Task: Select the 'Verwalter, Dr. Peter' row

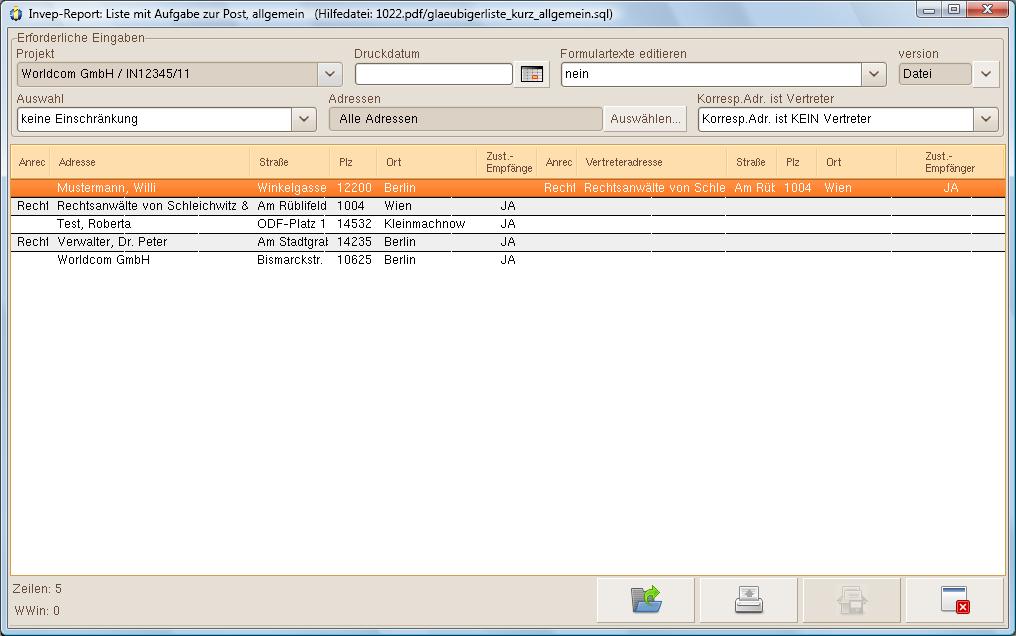Action: (507, 242)
